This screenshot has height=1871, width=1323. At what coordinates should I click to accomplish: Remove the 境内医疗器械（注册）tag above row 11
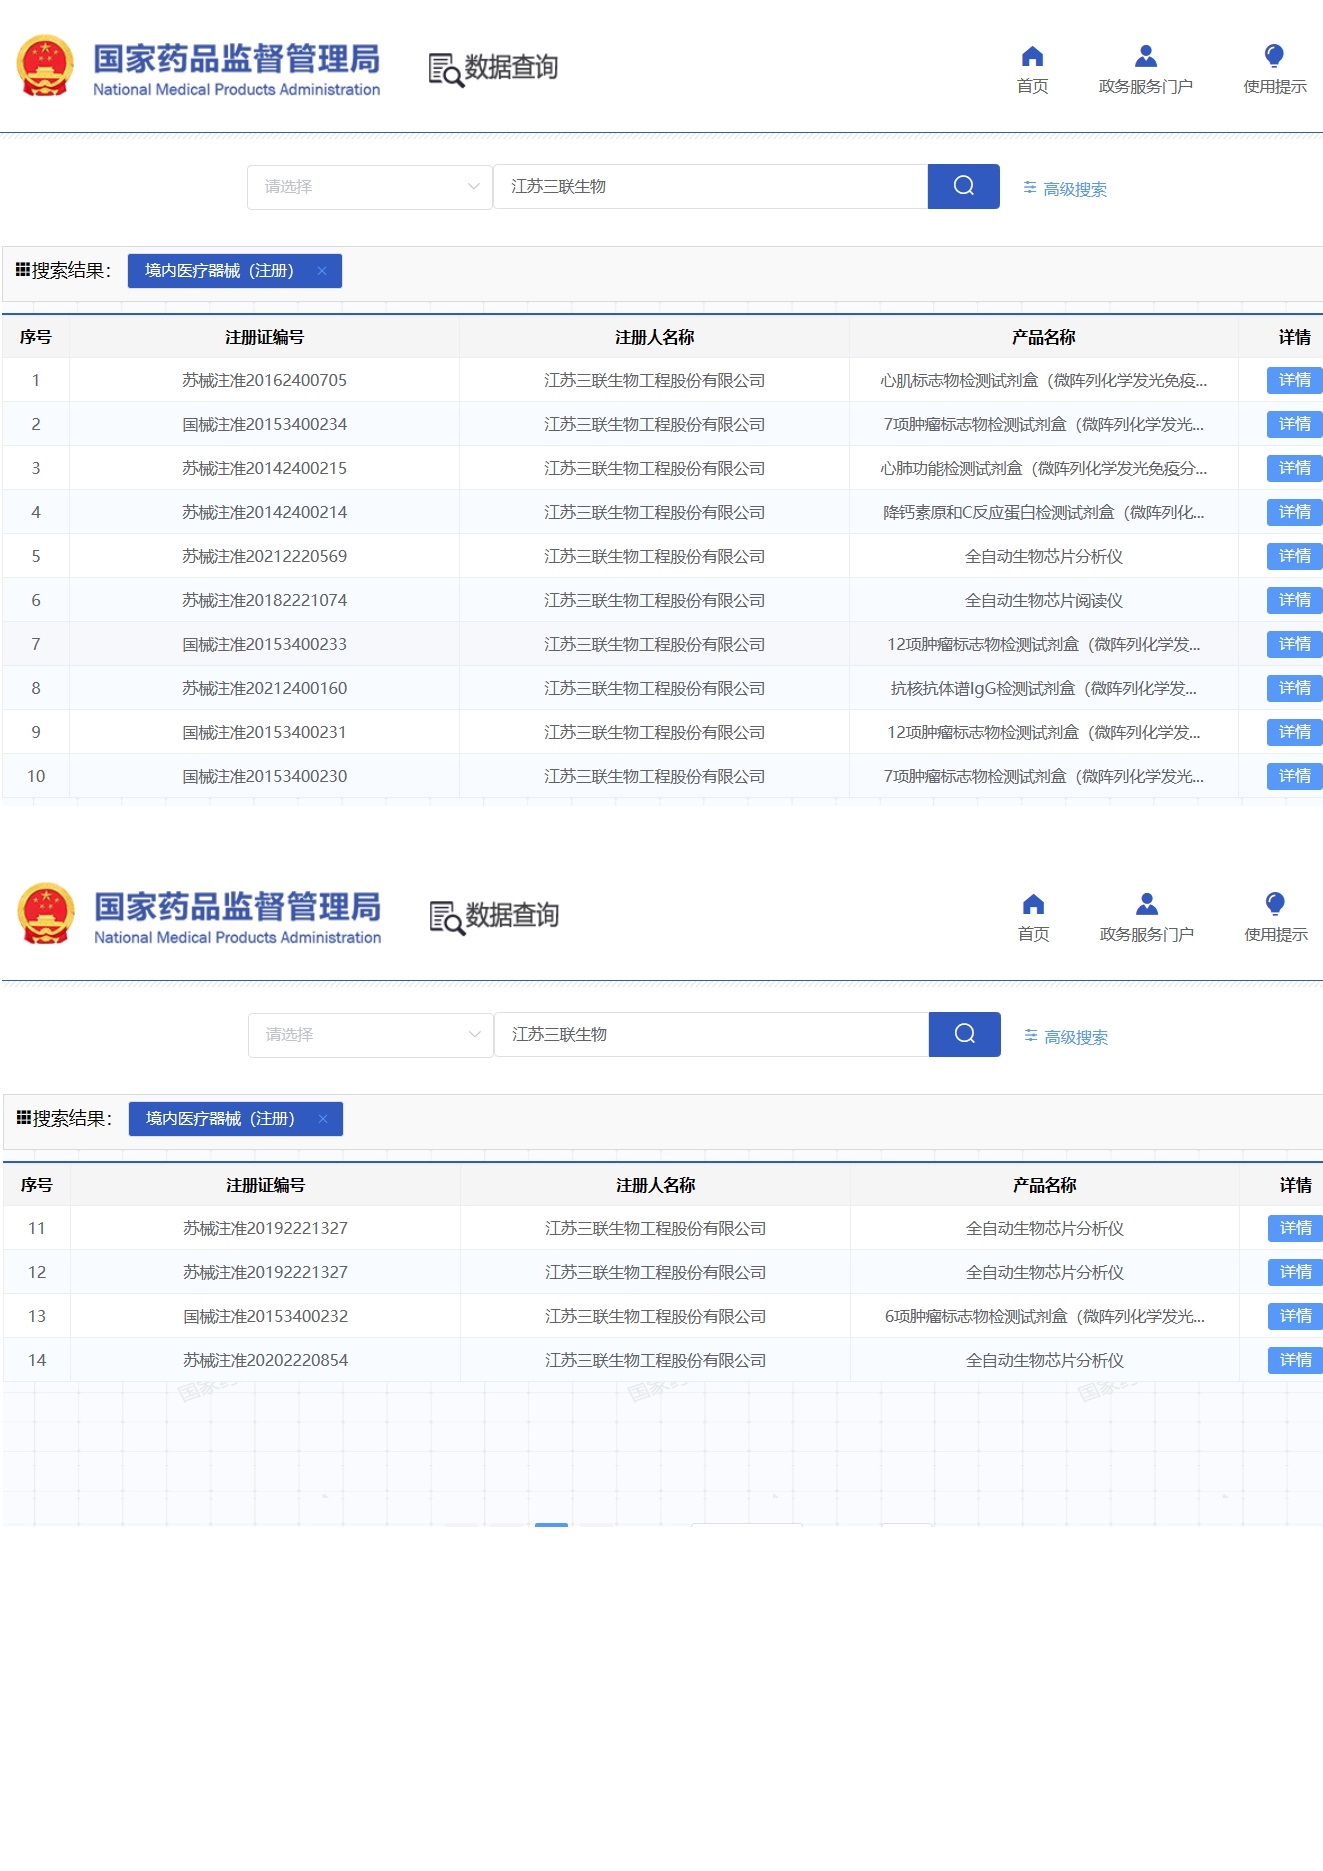pos(323,1119)
